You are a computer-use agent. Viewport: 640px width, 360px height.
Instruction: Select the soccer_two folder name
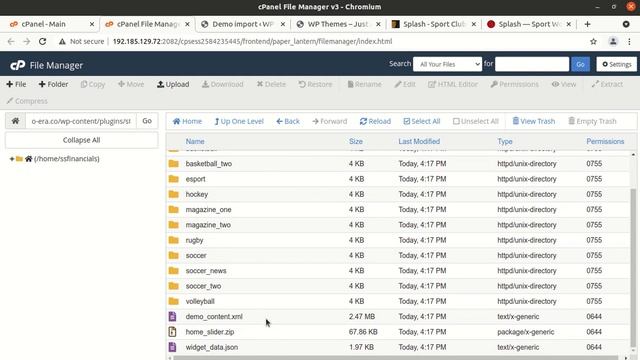pos(203,286)
